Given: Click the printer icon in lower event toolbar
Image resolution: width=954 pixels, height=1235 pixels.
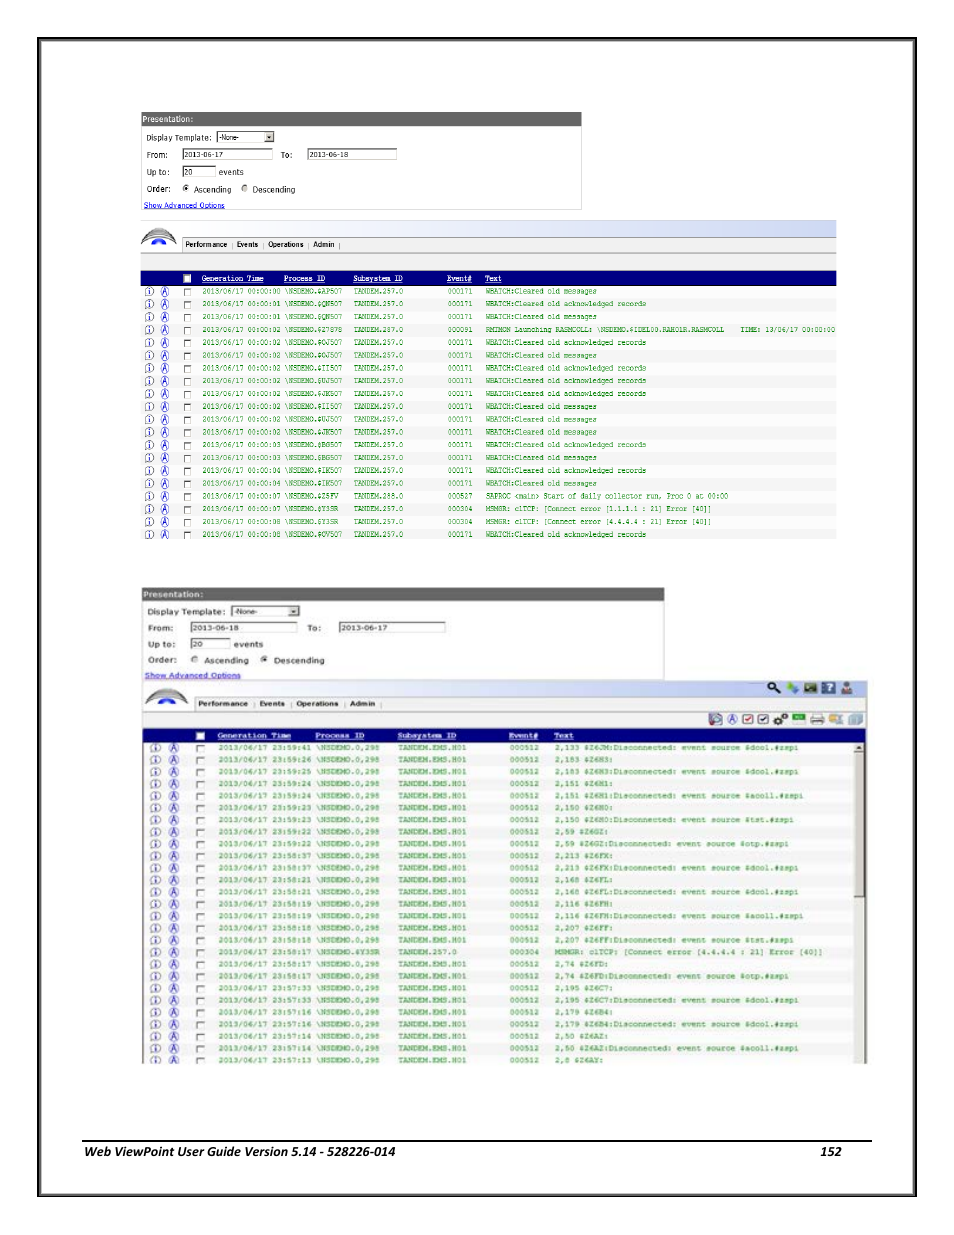Looking at the screenshot, I should pos(817,719).
